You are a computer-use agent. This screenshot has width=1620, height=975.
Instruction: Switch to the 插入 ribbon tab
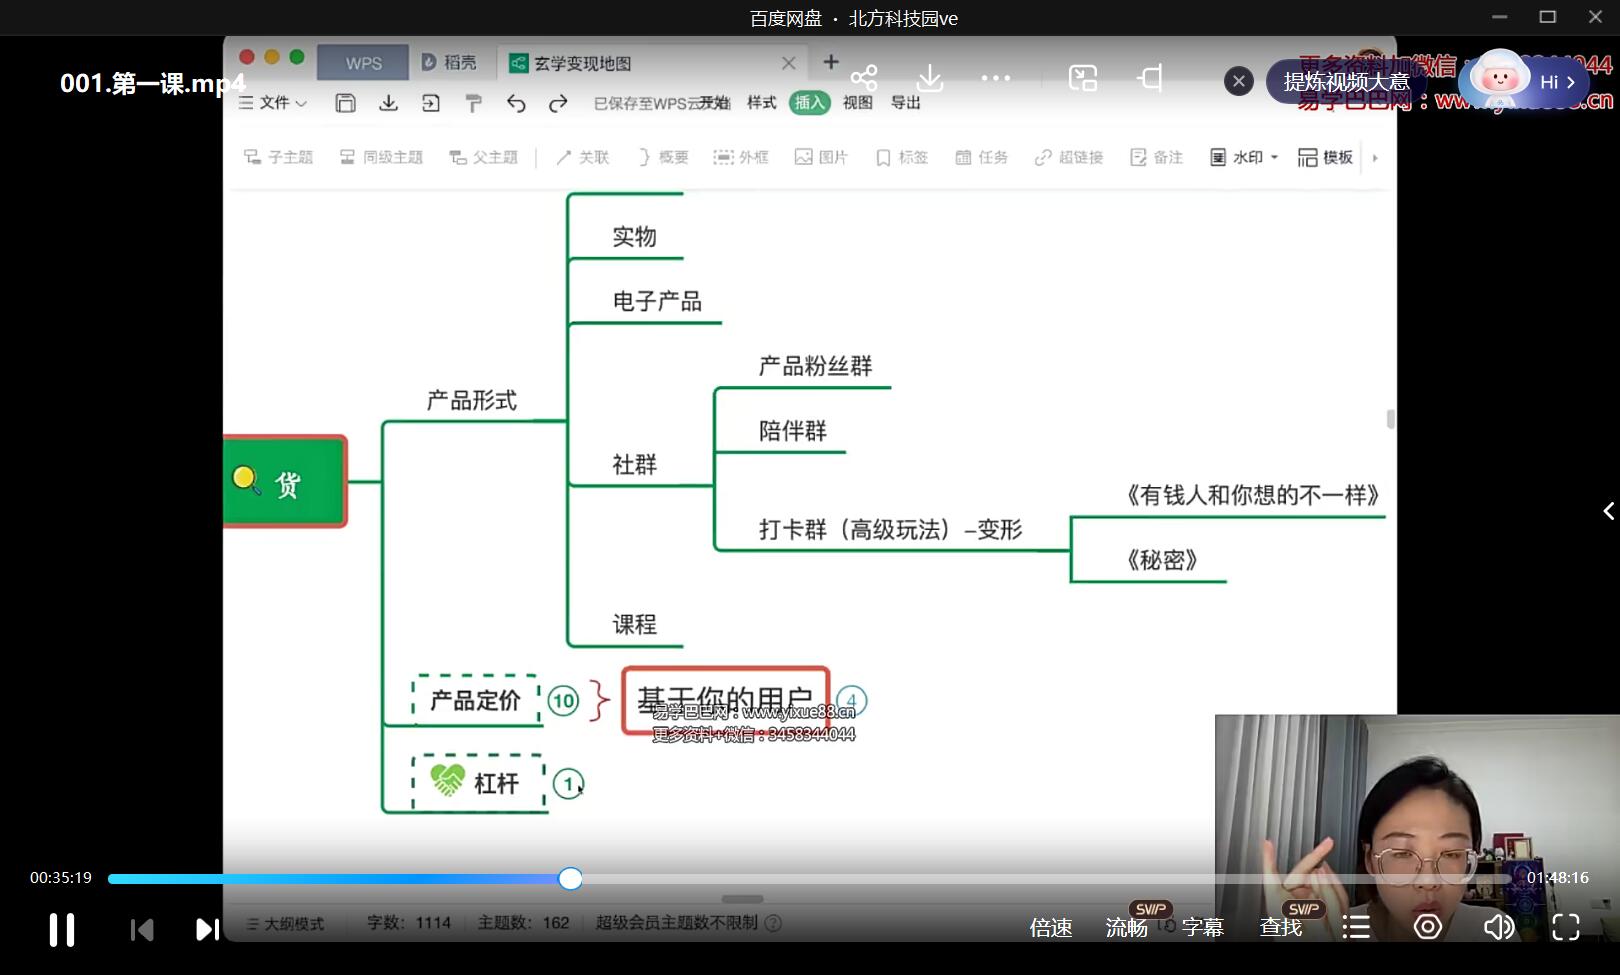809,103
